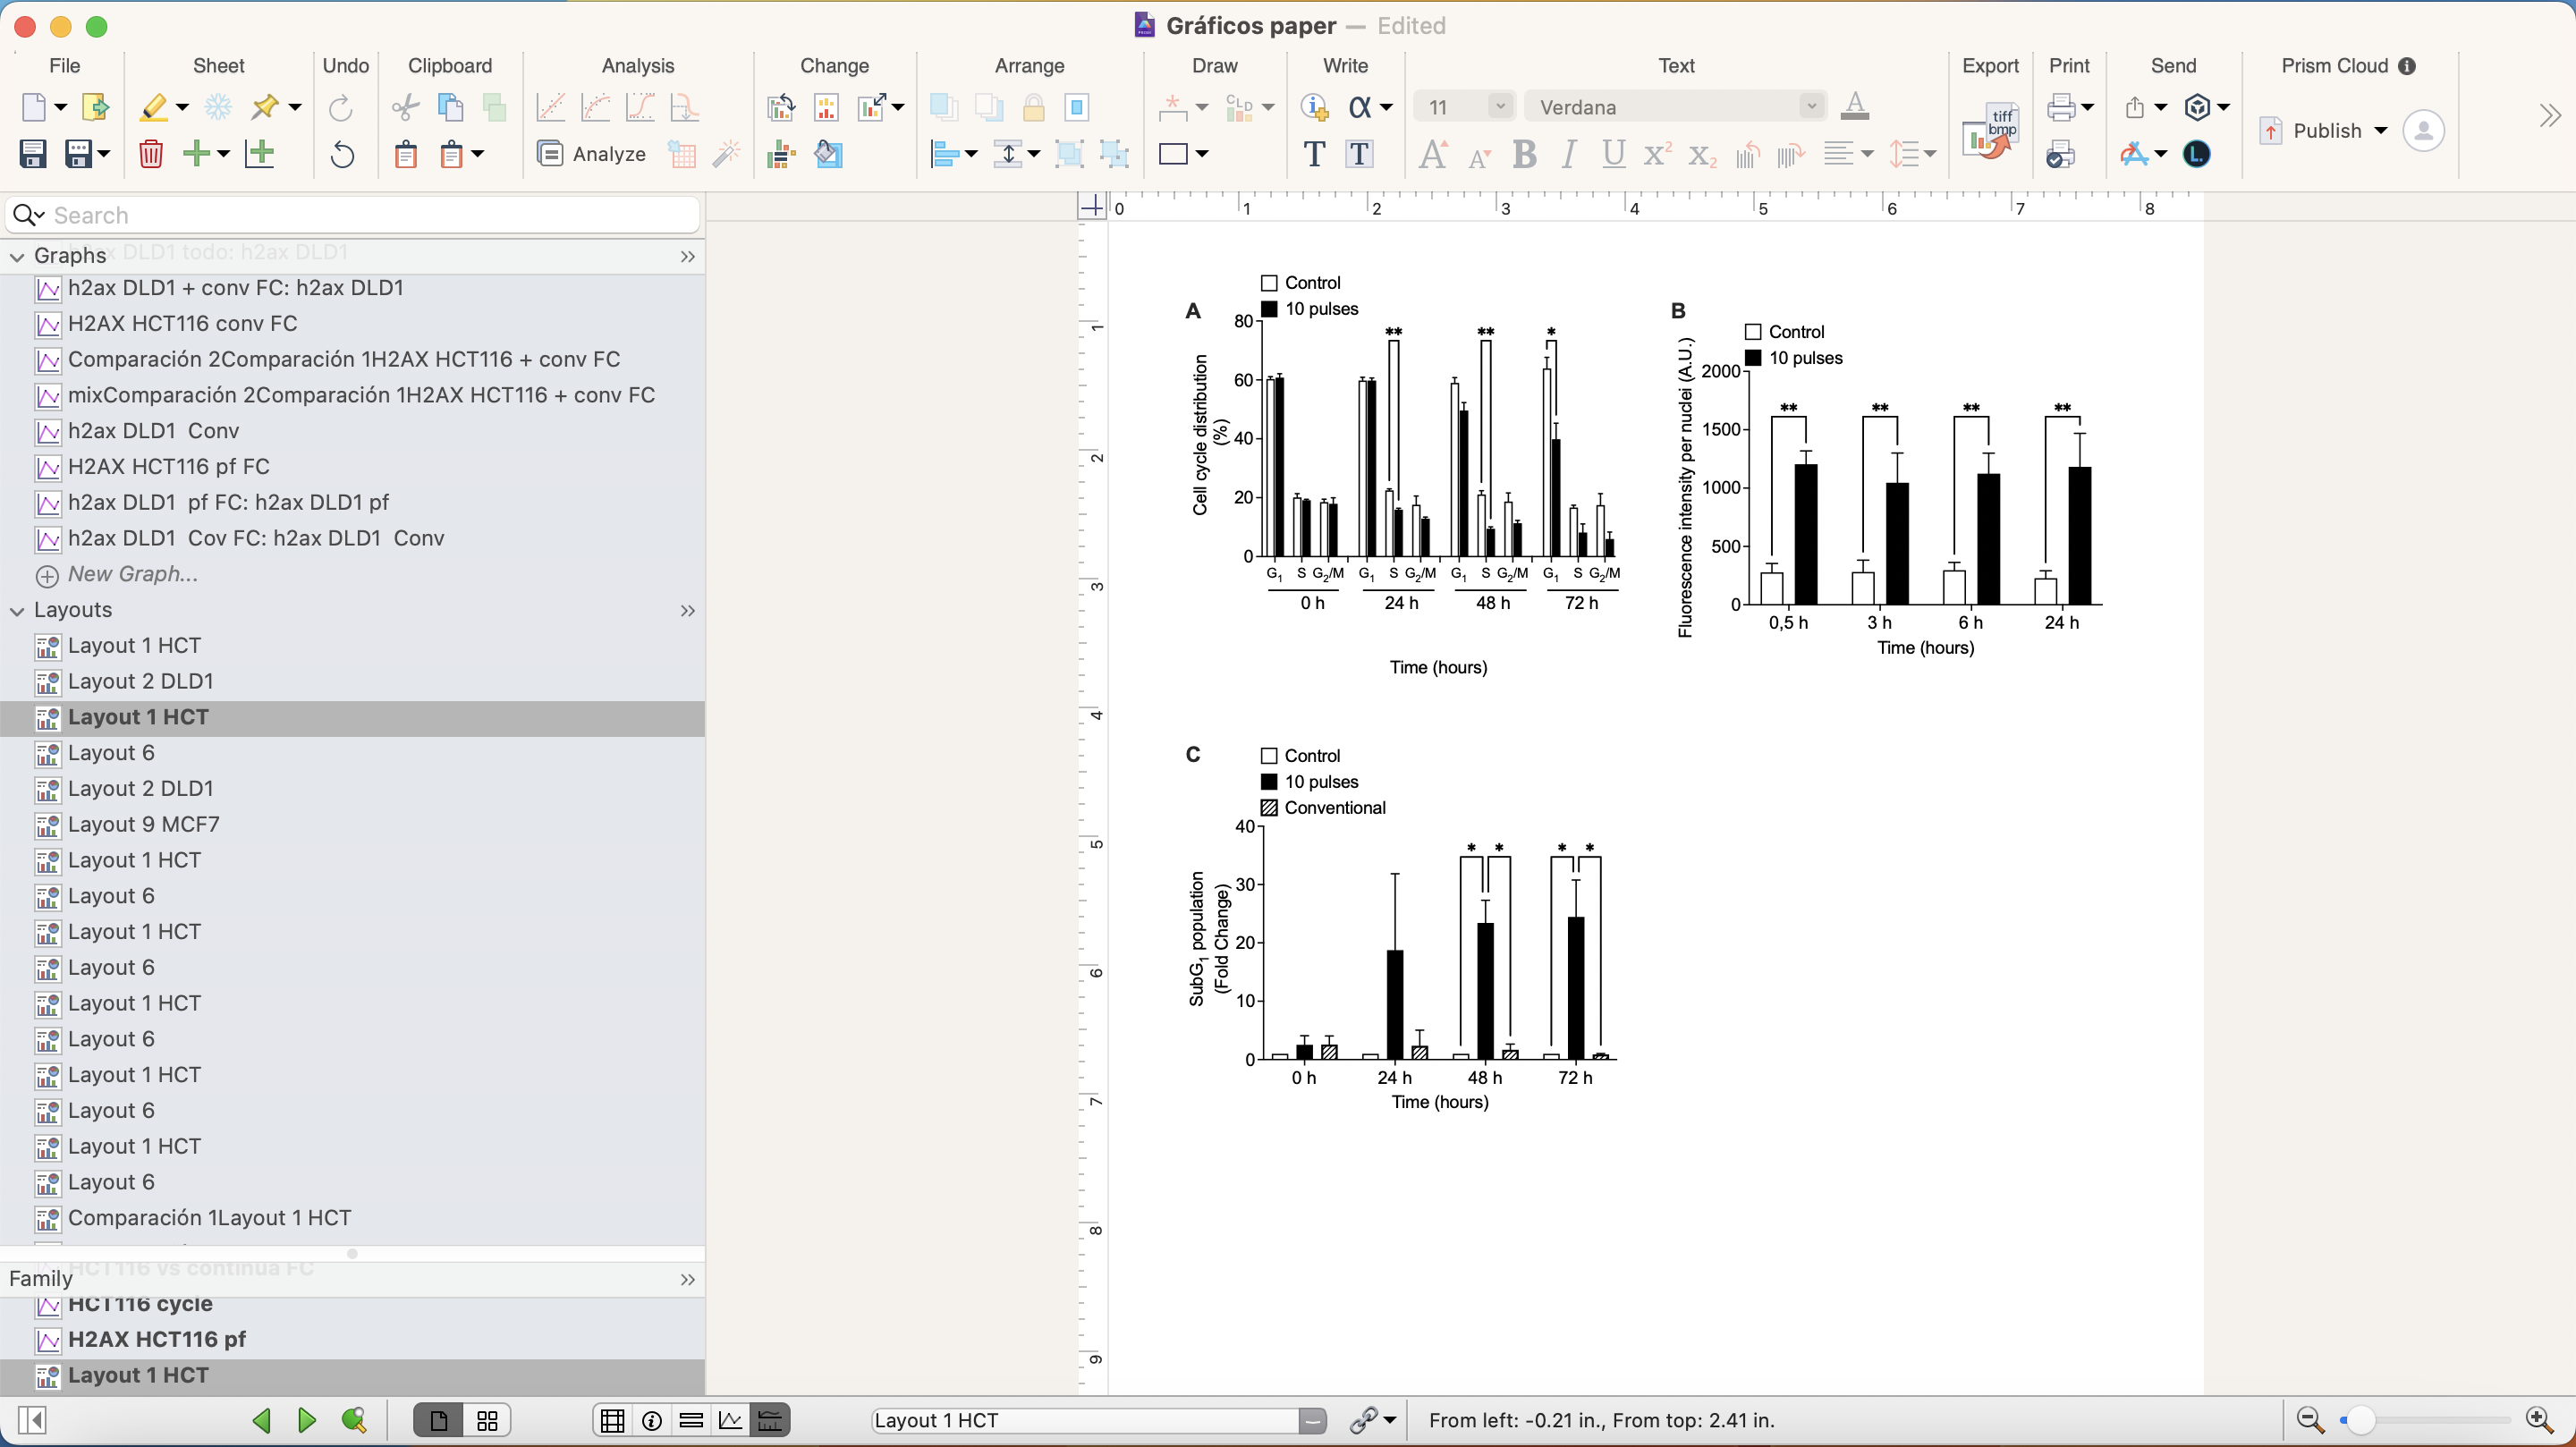Viewport: 2576px width, 1447px height.
Task: Toggle Bold text formatting
Action: tap(1524, 154)
